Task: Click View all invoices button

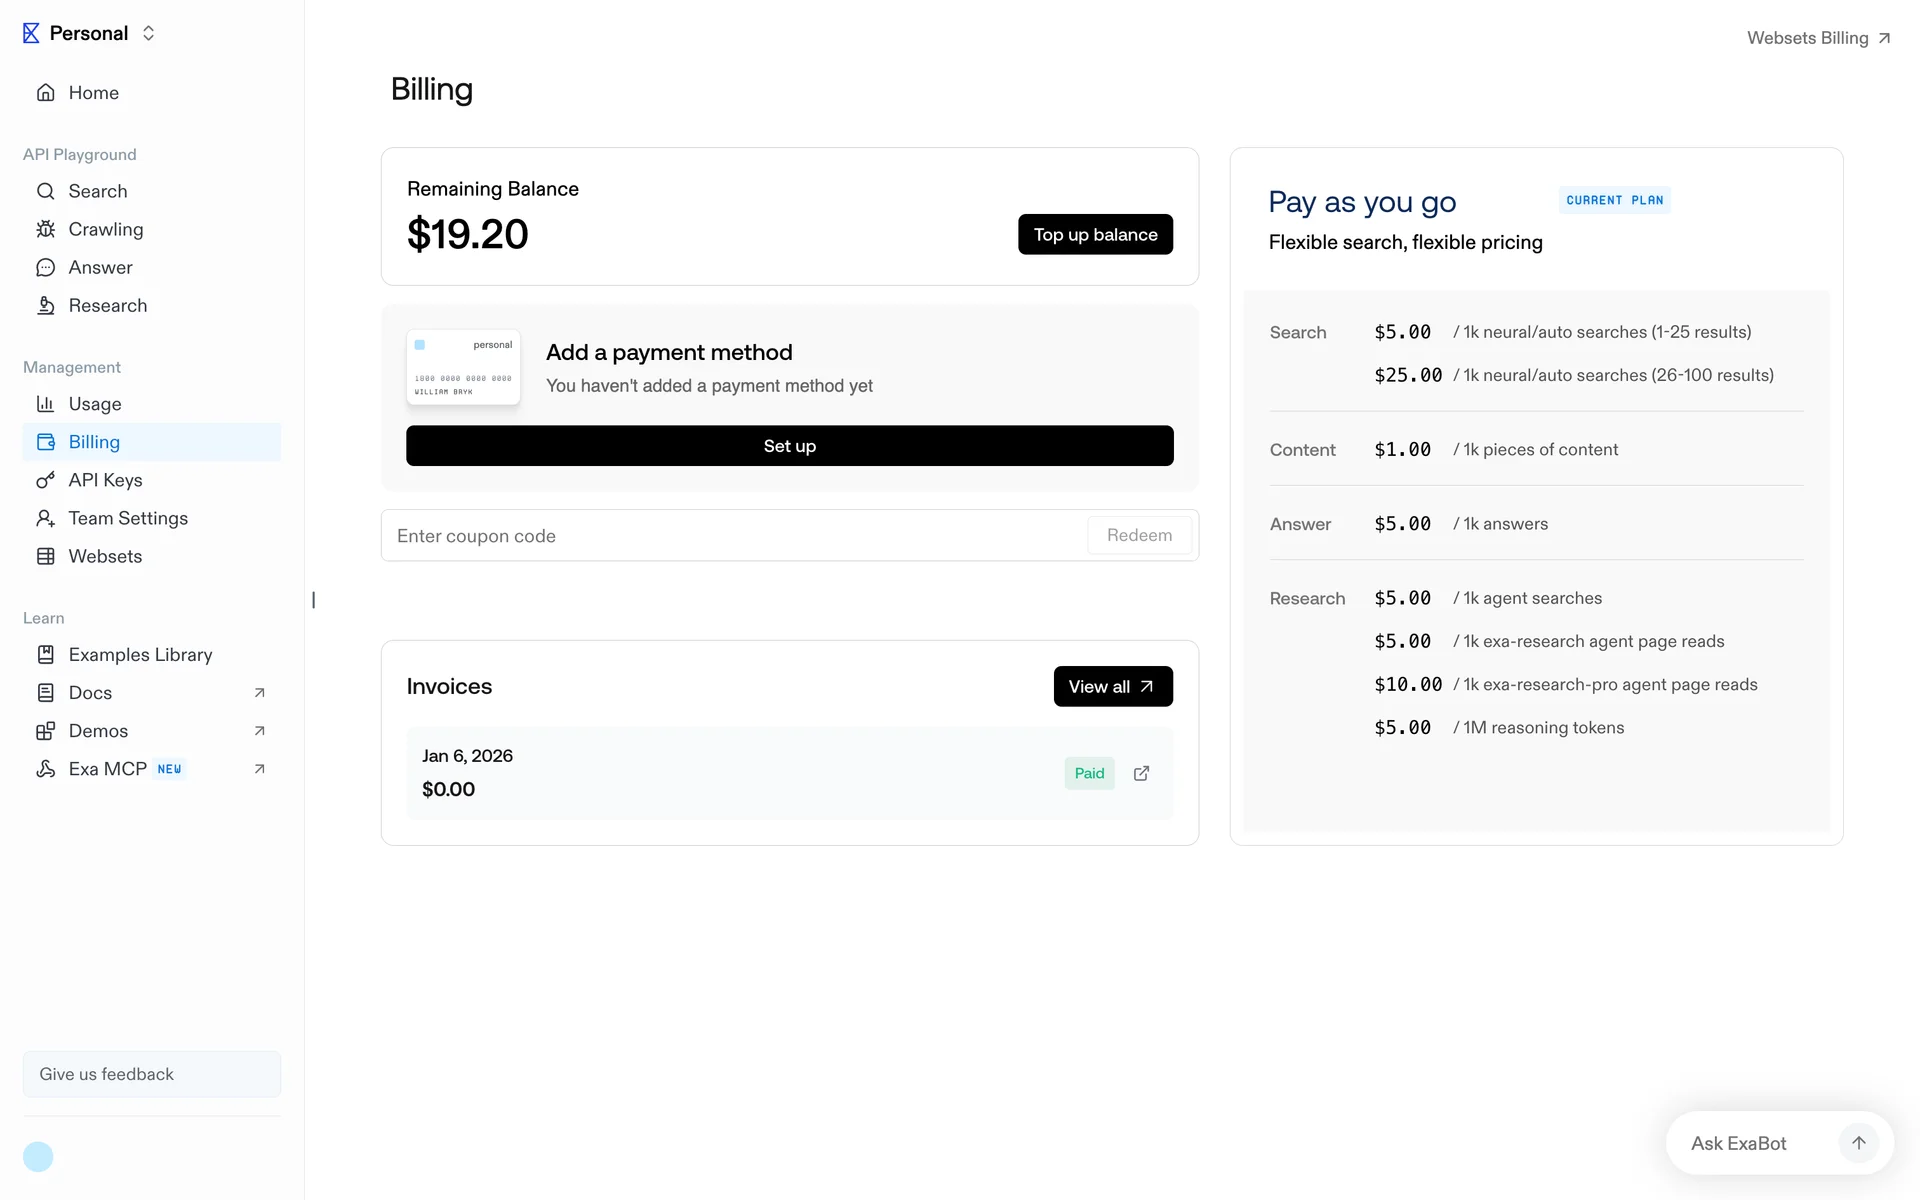Action: click(x=1112, y=687)
